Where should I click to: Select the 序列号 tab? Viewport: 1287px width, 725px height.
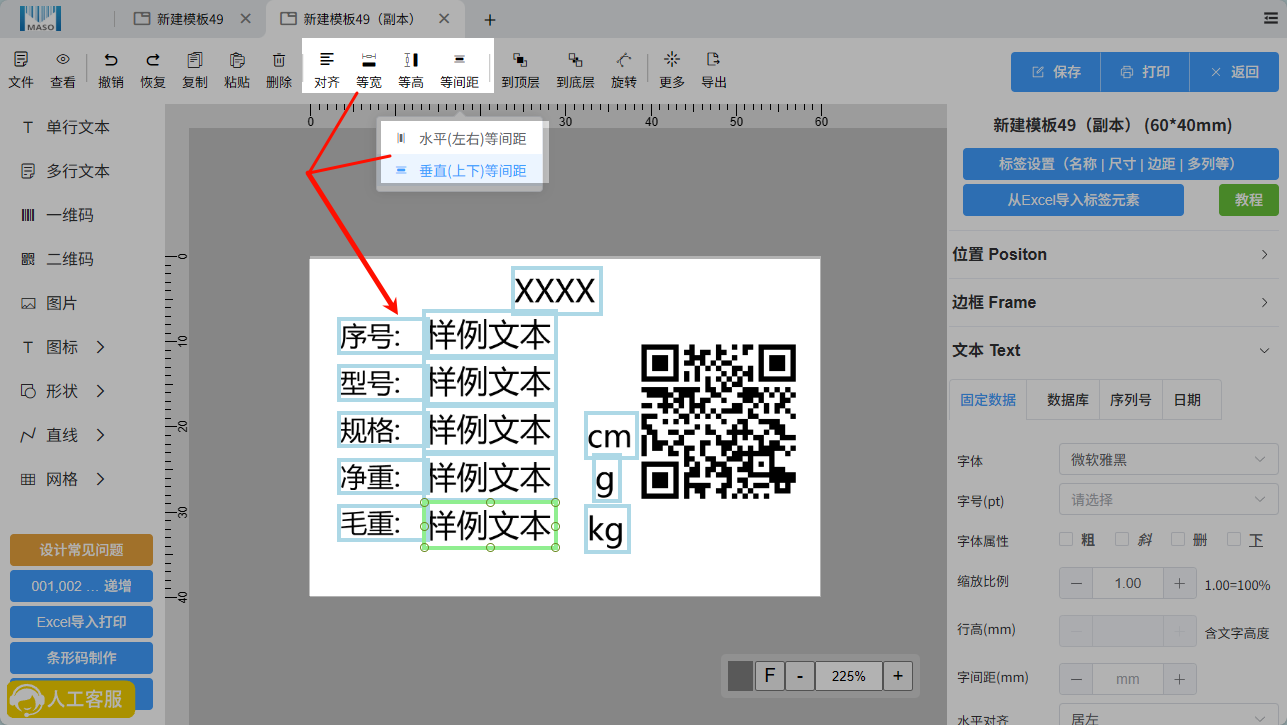click(x=1130, y=399)
